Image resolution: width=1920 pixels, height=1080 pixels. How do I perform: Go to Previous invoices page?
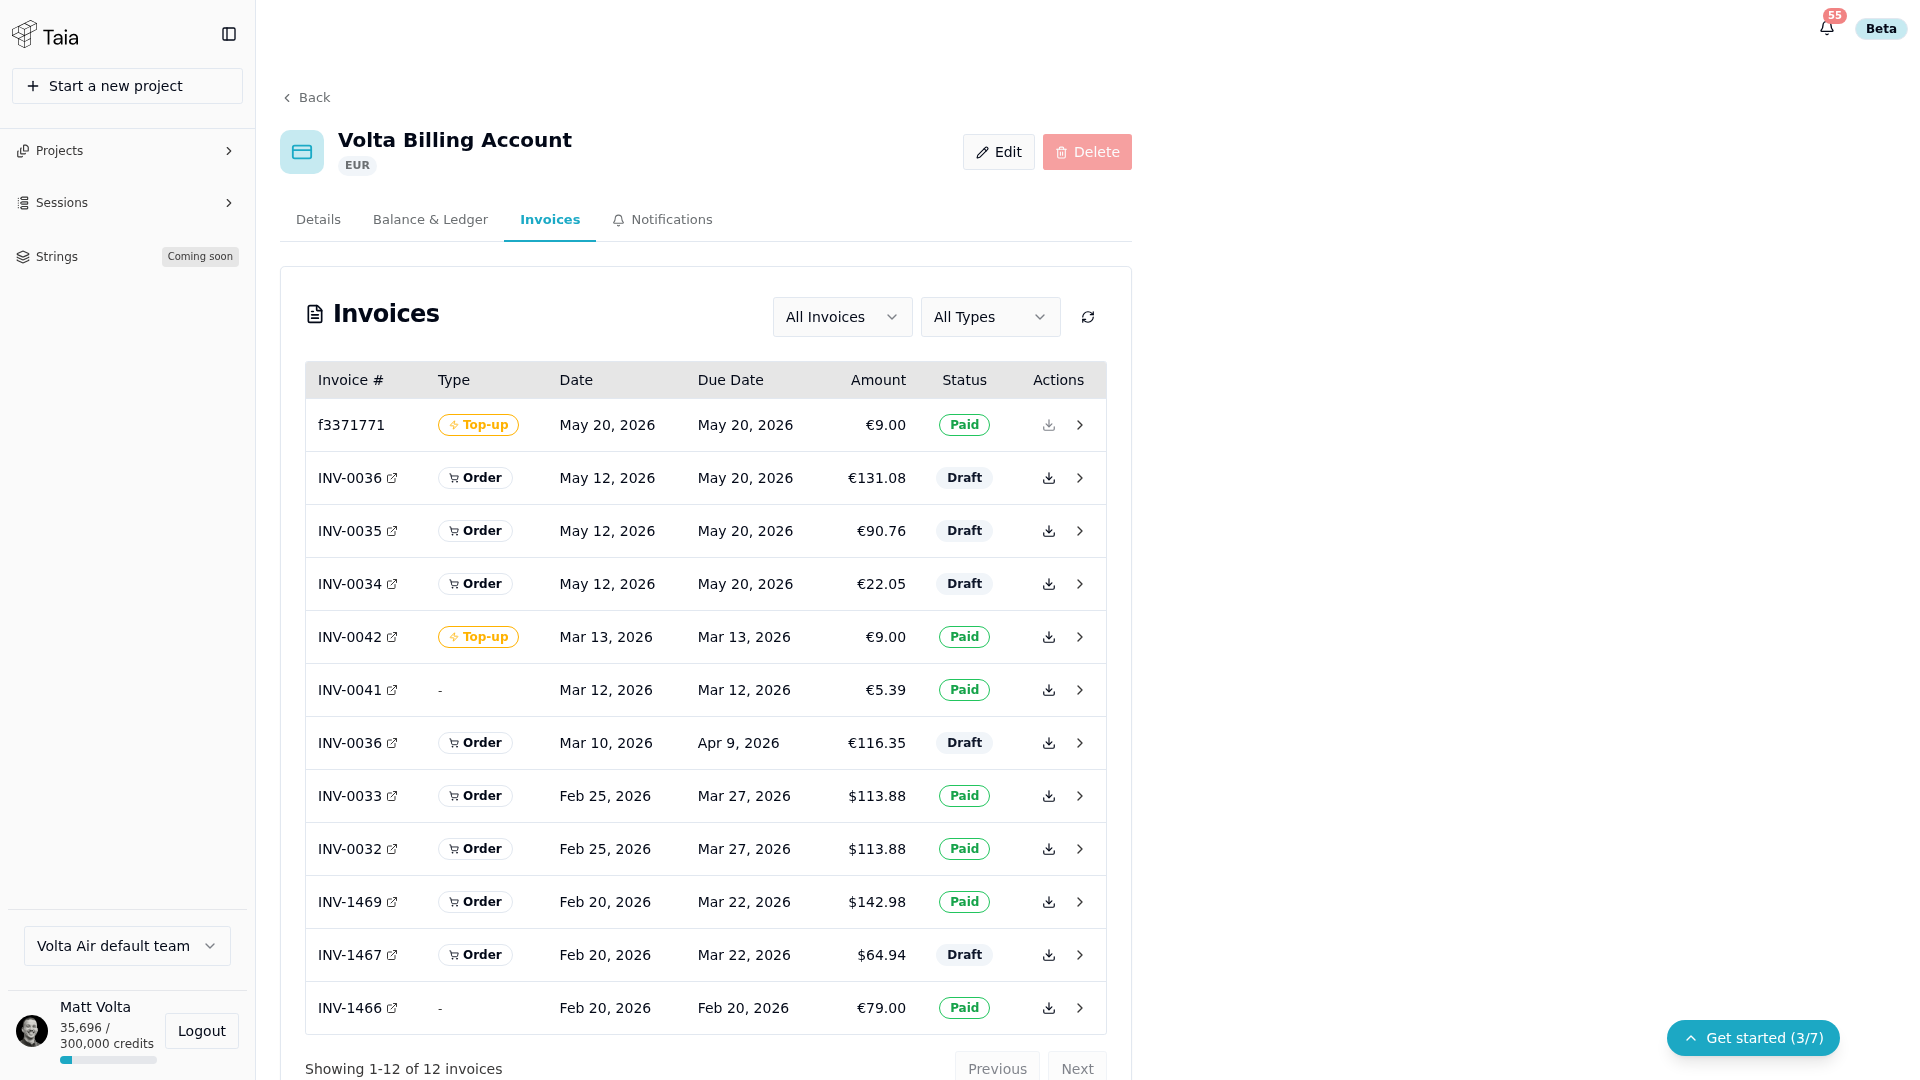[x=997, y=1068]
